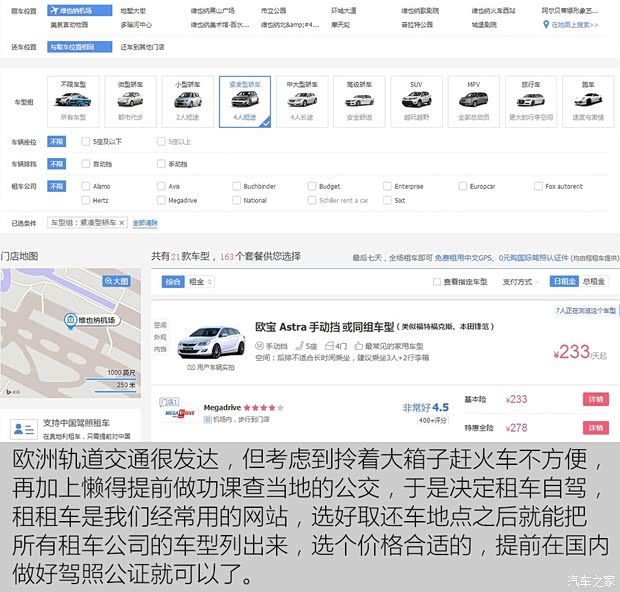This screenshot has width=620, height=592.
Task: Open 详情 for 基本险 ¥233
Action: pos(596,399)
